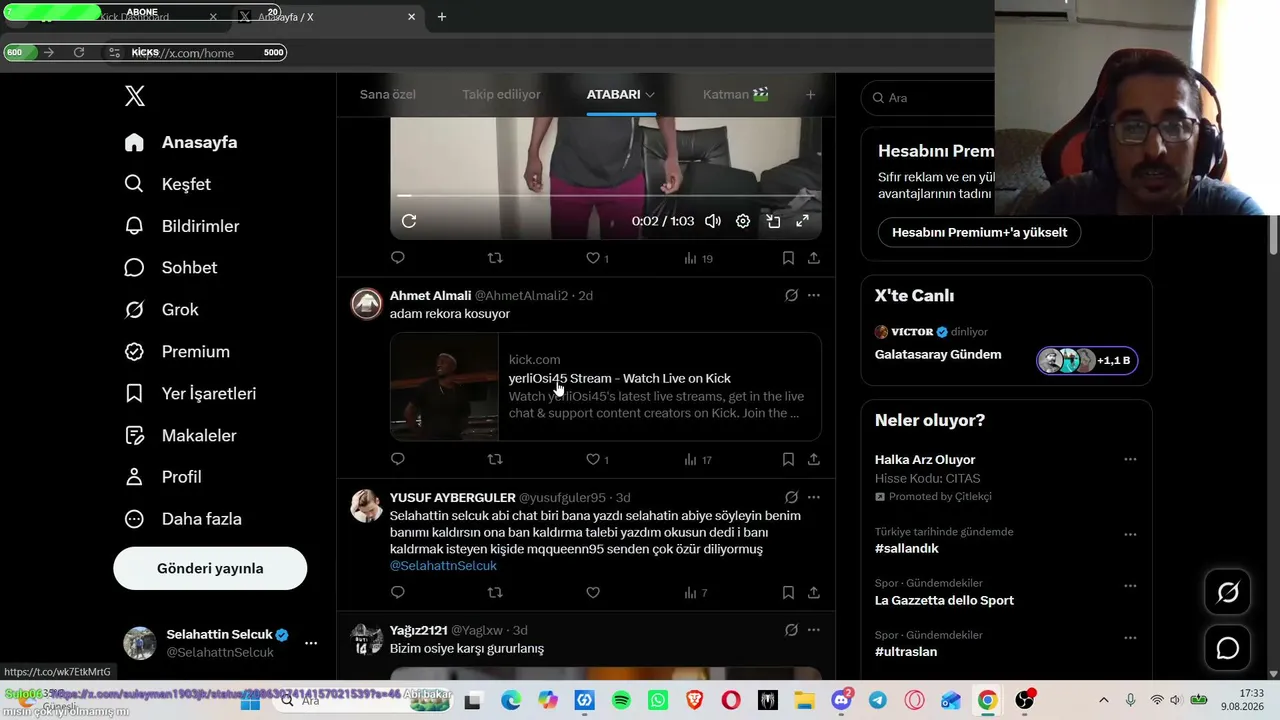Seek on the video progress bar
Viewport: 1280px width, 720px height.
606,196
